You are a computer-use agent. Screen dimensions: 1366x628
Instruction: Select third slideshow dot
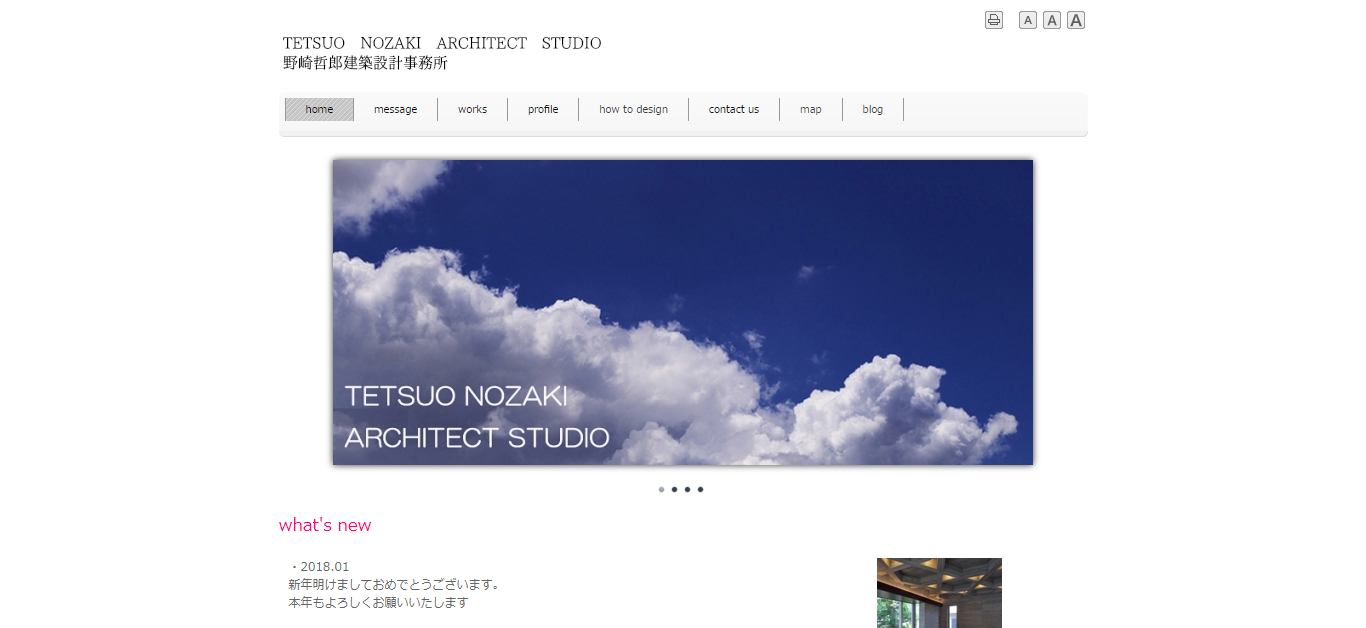(x=687, y=489)
